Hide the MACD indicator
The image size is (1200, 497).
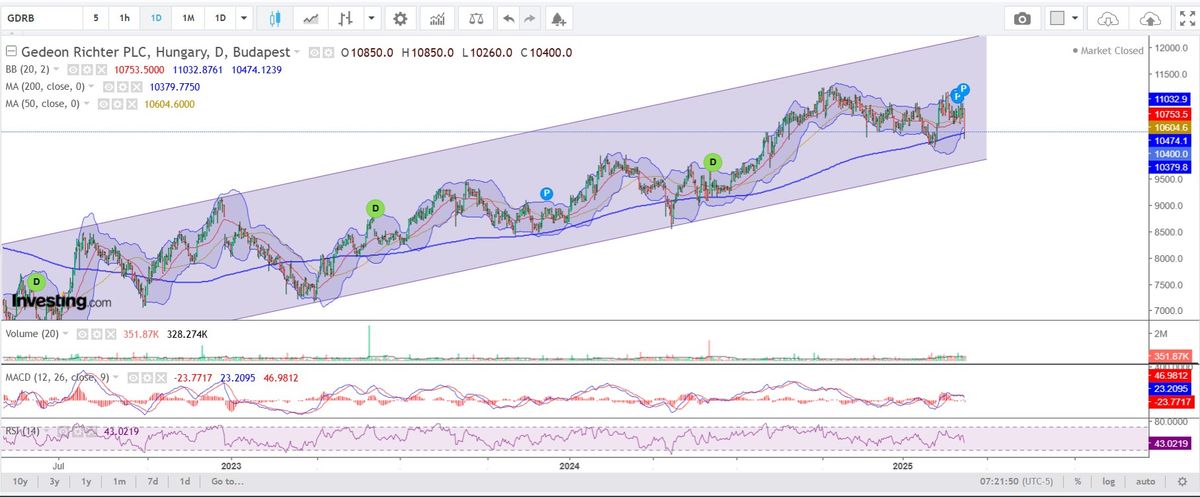pyautogui.click(x=133, y=378)
